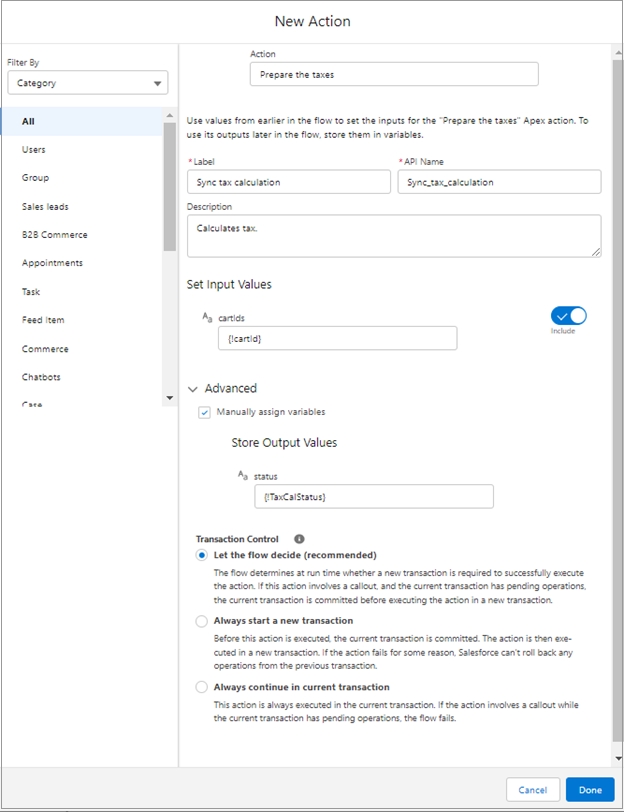Select the All category
Viewport: 624px width, 812px height.
pos(29,121)
